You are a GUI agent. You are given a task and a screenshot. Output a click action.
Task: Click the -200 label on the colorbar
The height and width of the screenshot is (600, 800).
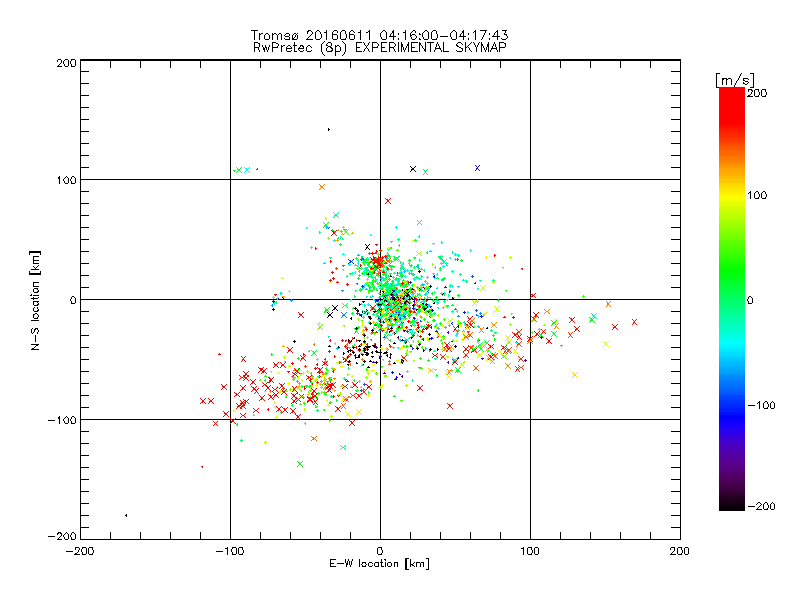pos(761,506)
